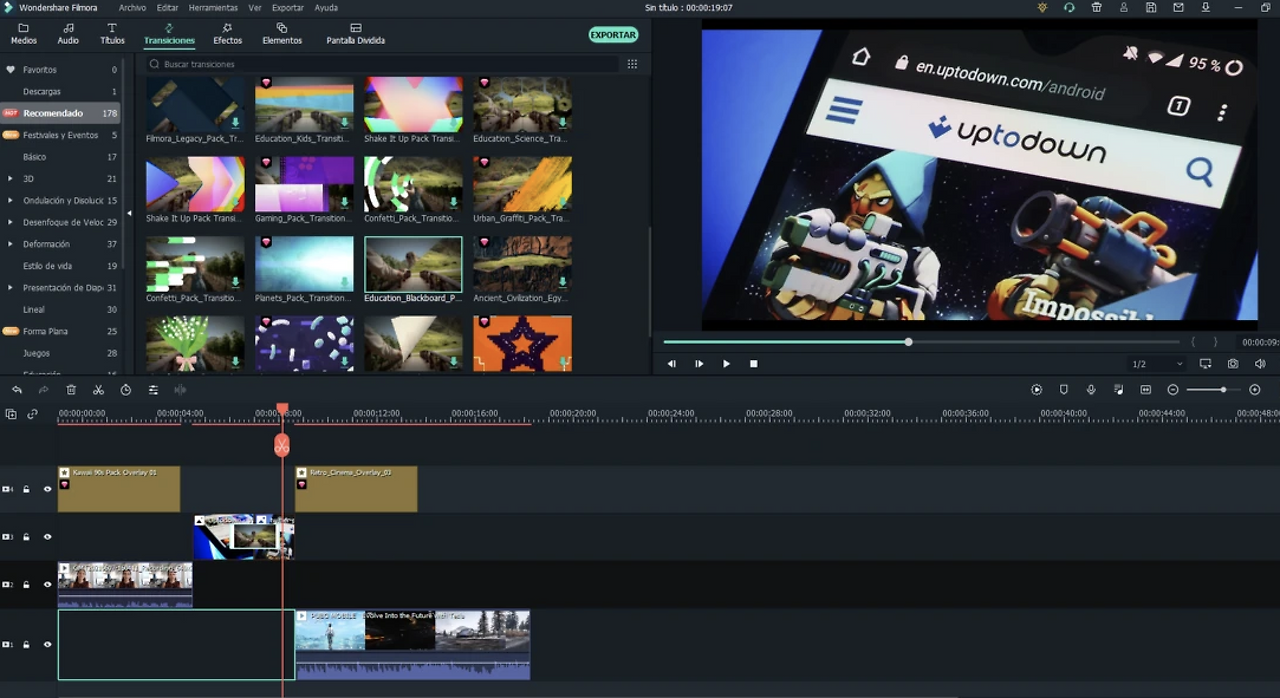Select Filmora_Legacy_Pack transition thumbnail
This screenshot has height=698, width=1280.
coord(195,105)
